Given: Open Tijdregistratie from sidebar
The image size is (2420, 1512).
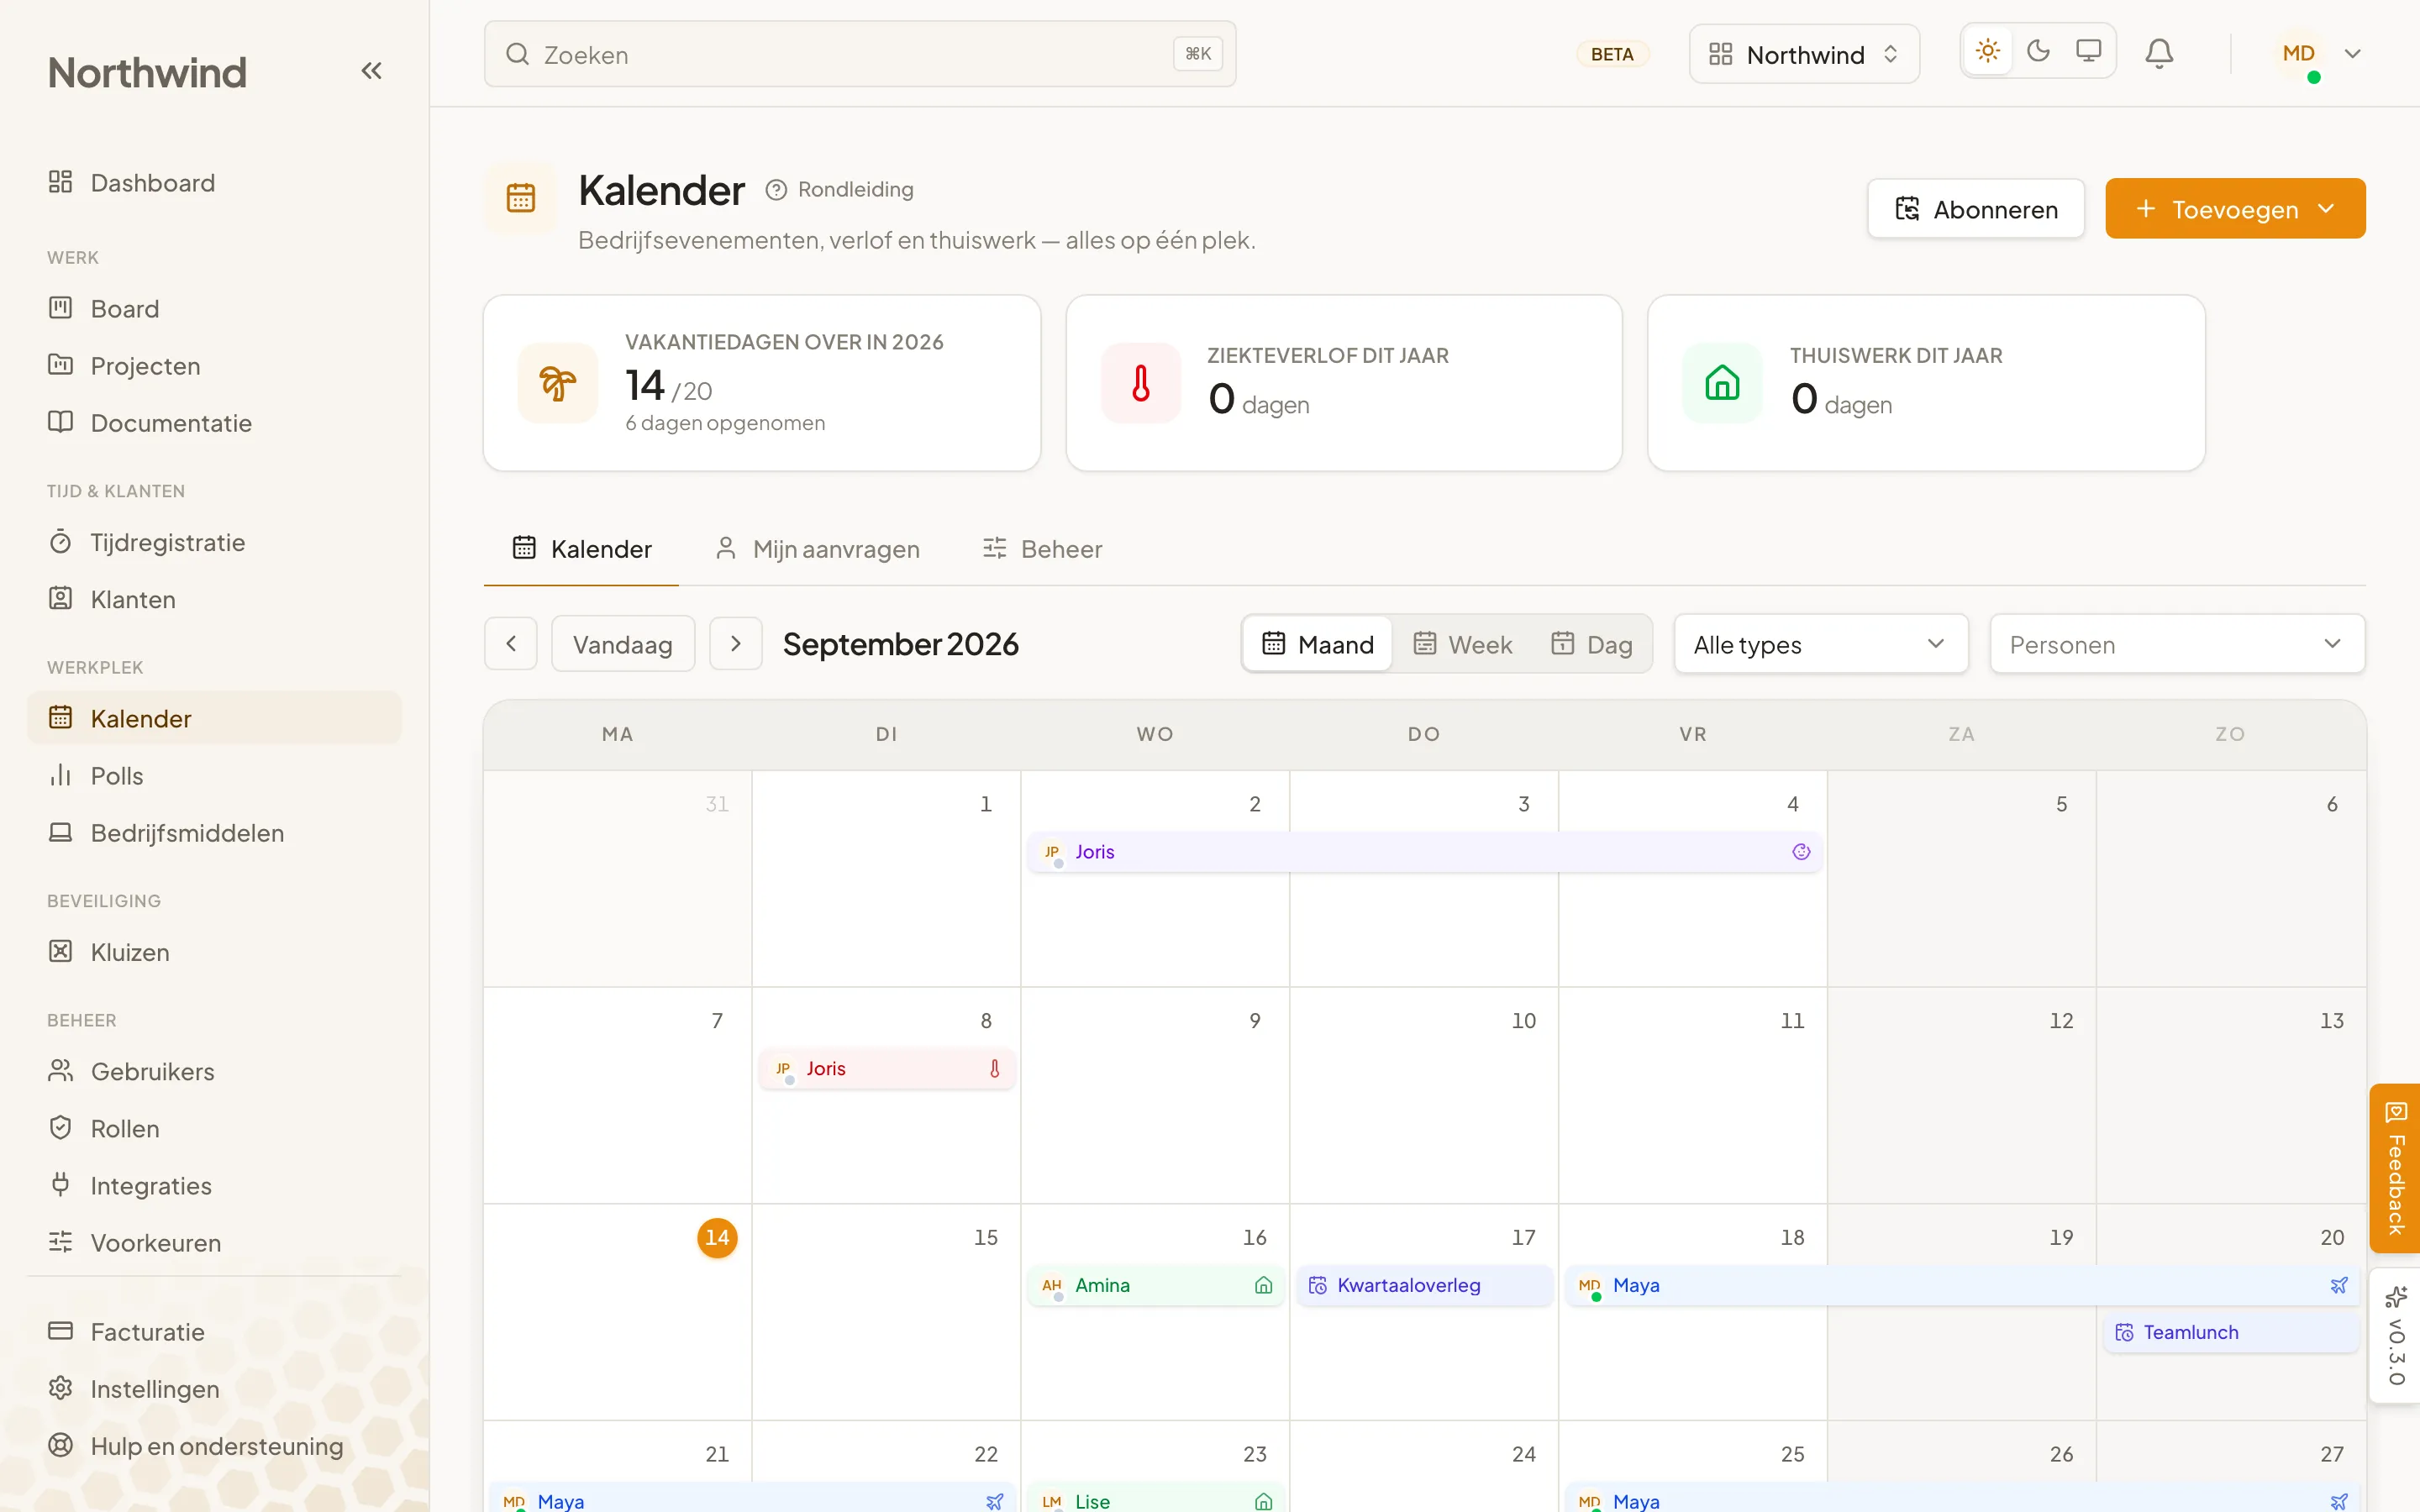Looking at the screenshot, I should (x=214, y=542).
